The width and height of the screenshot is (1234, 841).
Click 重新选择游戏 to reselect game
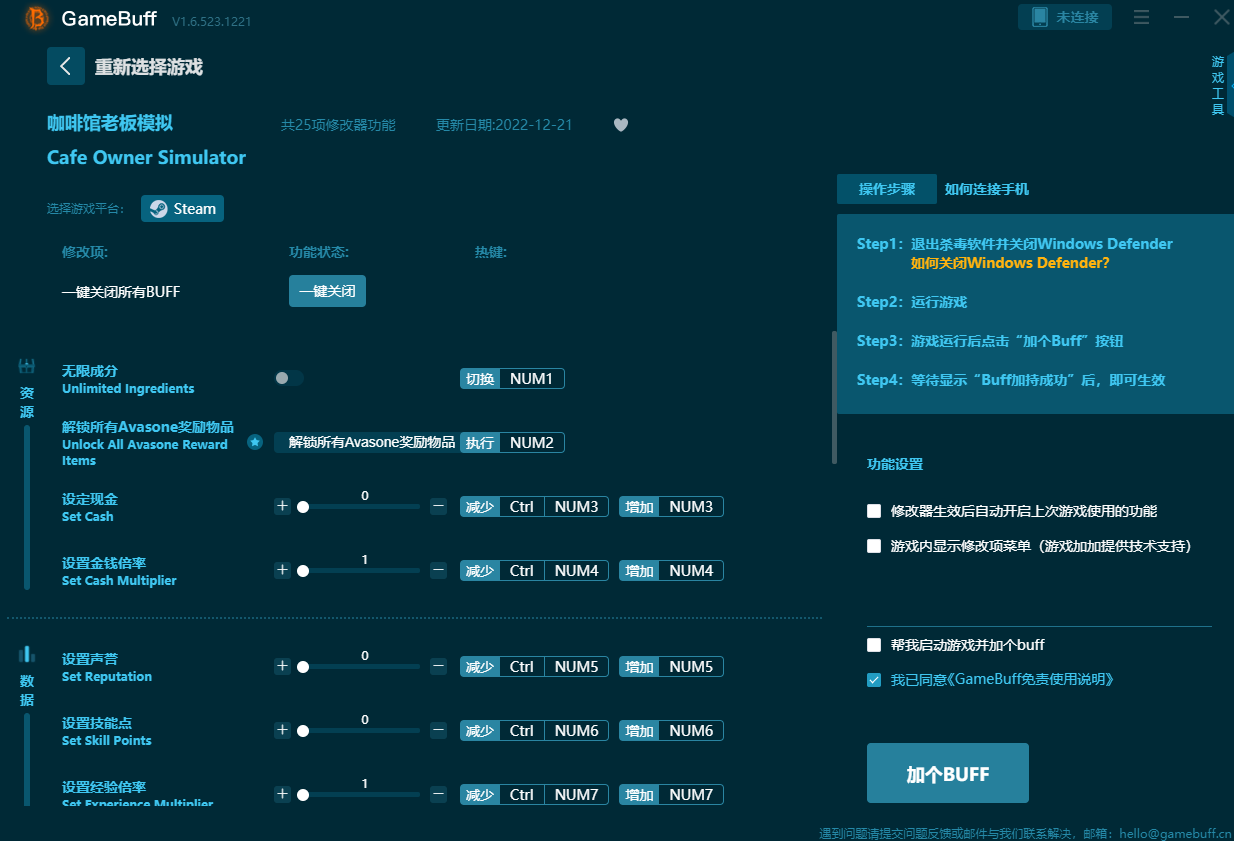pos(149,67)
